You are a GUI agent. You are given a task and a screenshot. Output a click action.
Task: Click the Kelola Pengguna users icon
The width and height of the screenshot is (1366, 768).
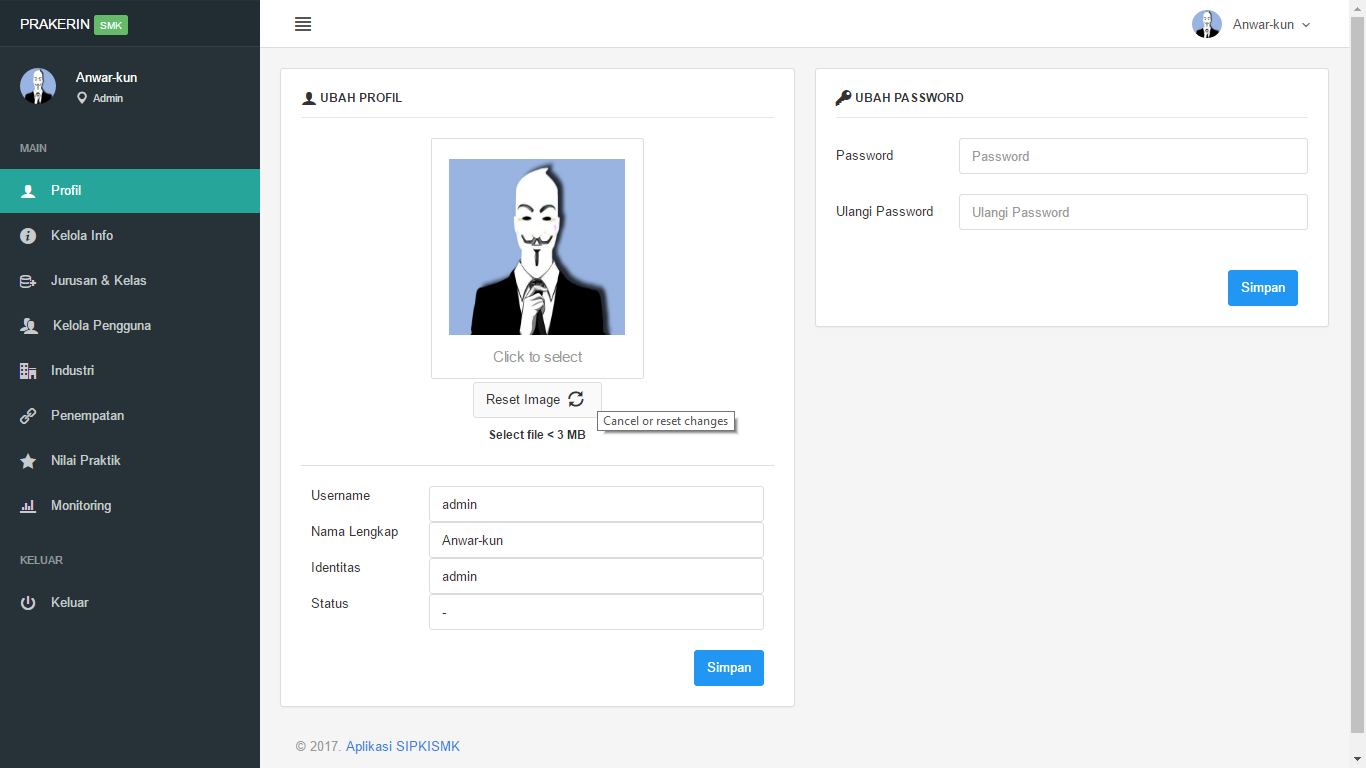coord(29,326)
